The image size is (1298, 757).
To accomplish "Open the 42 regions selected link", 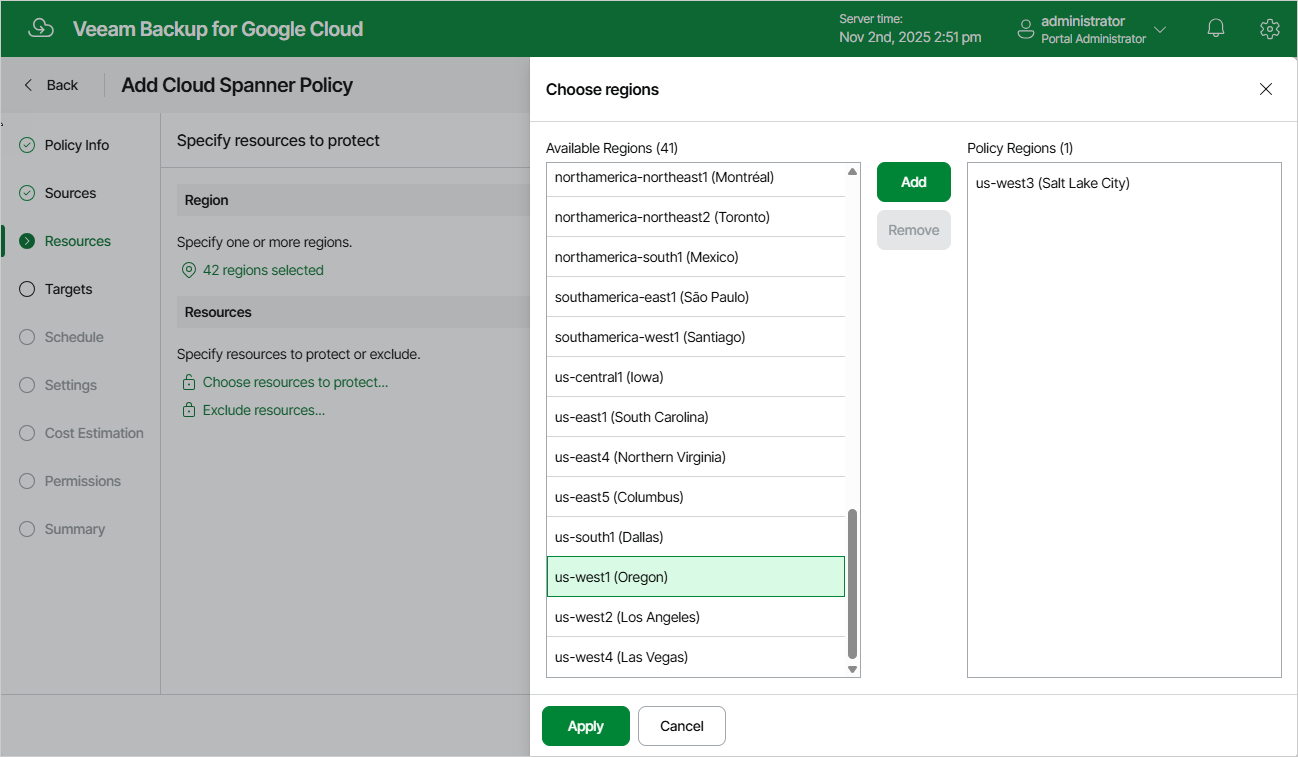I will pos(263,270).
